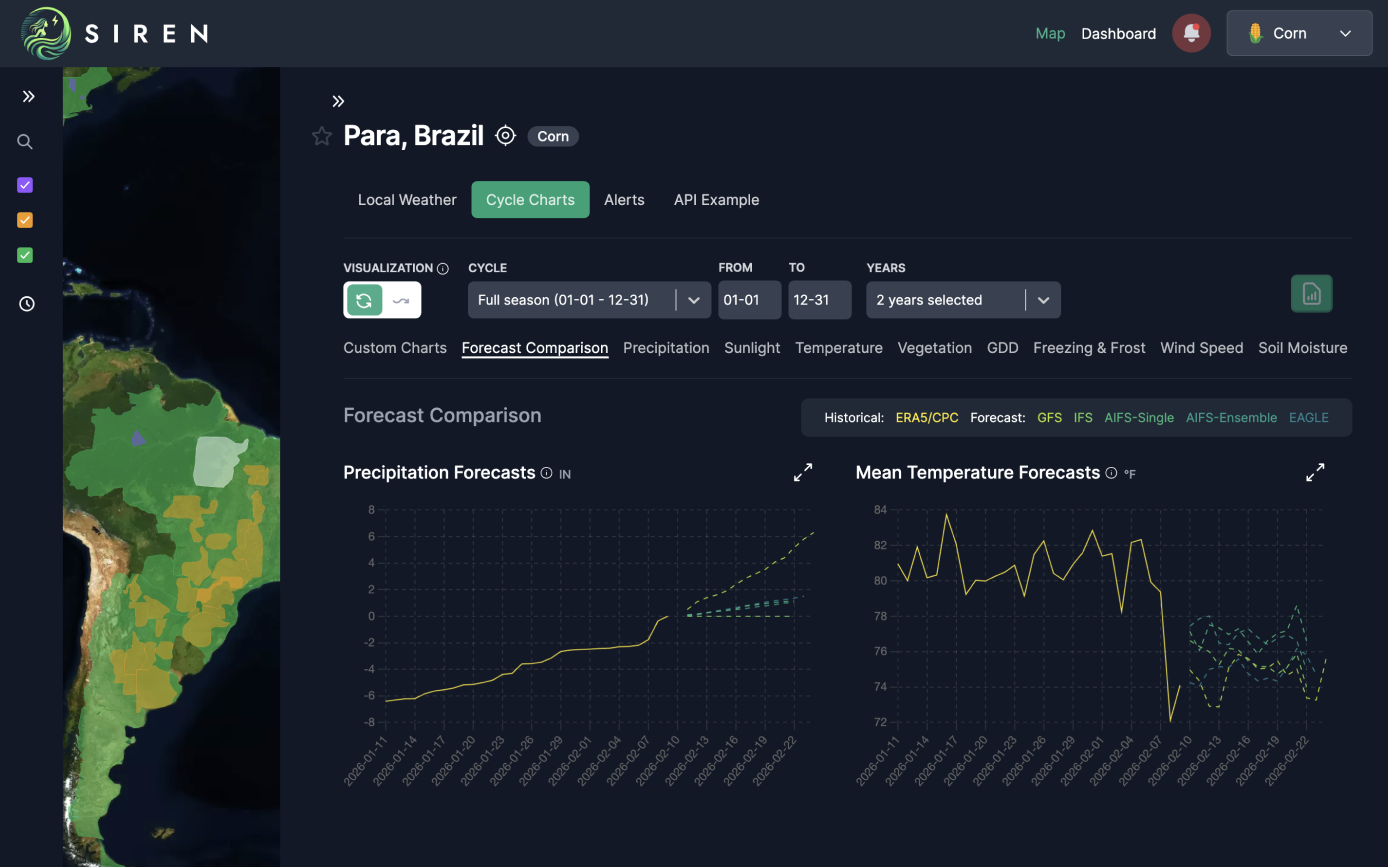Viewport: 1388px width, 867px height.
Task: Toggle the purple layer checkbox
Action: pos(26,185)
